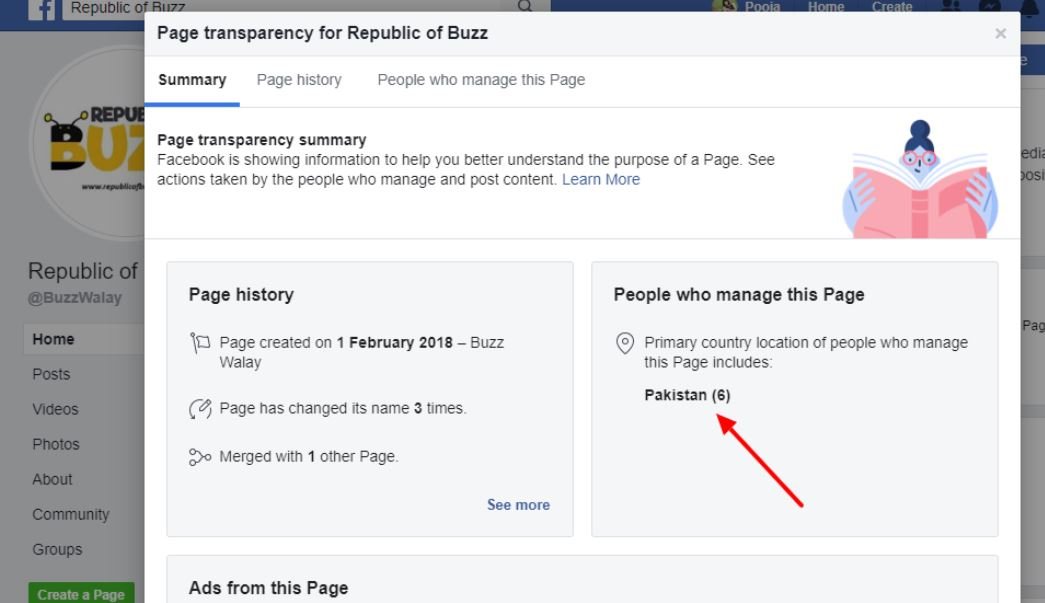Image resolution: width=1045 pixels, height=603 pixels.
Task: Click Page has changed its name 3 times
Action: (x=343, y=408)
